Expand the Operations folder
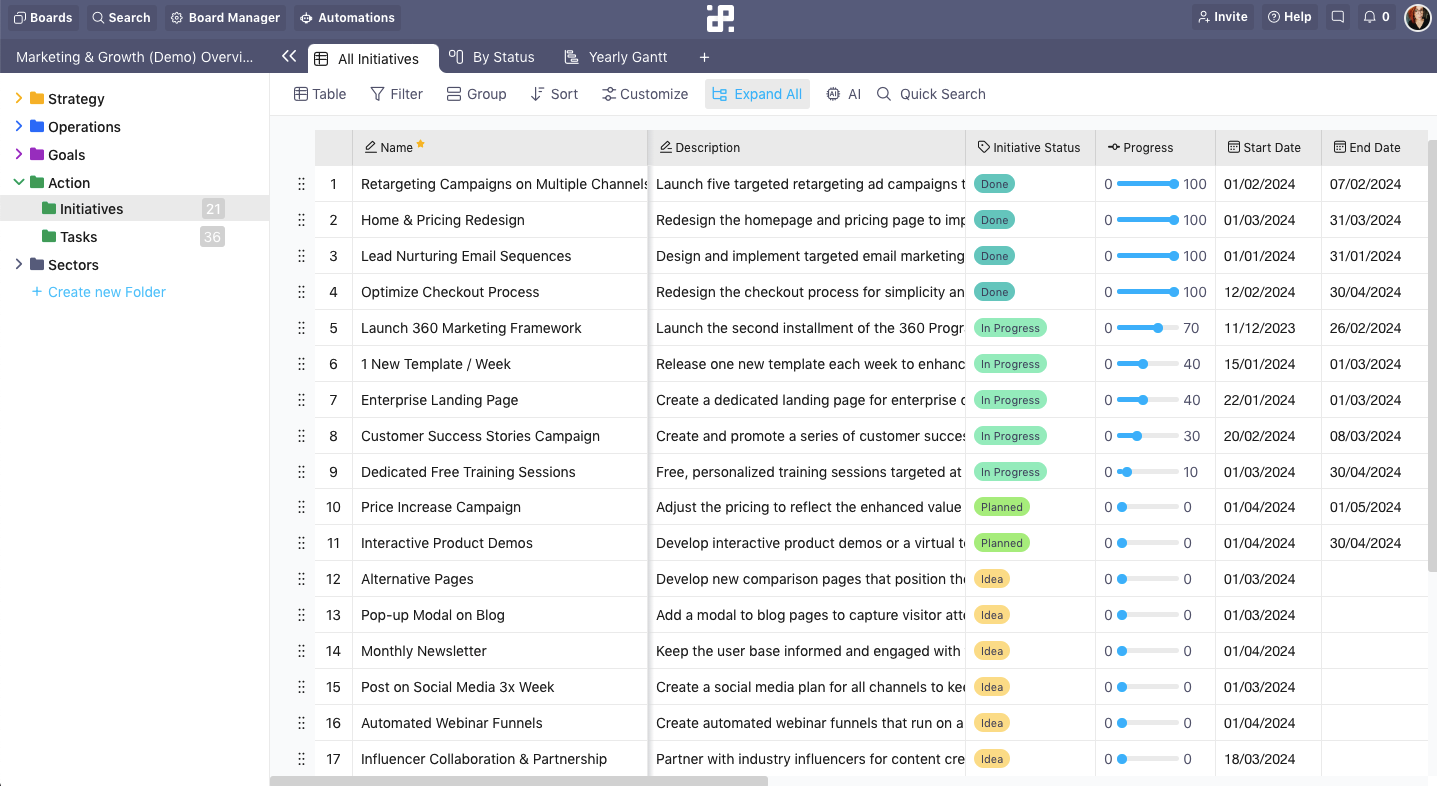Screen dimensions: 1437x786 tap(17, 127)
